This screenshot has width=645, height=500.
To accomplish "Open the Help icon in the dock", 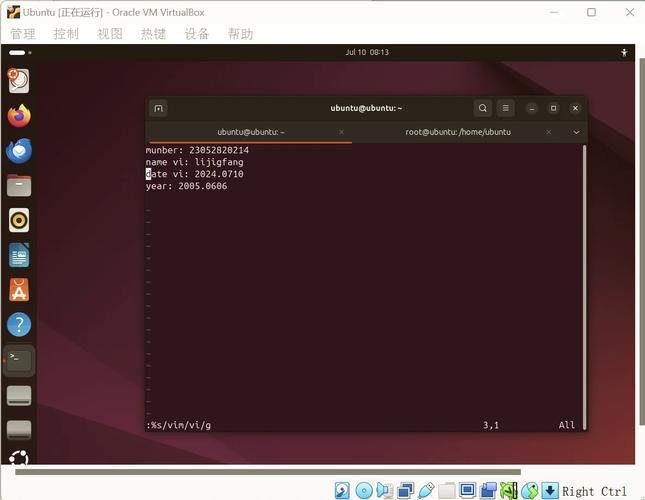I will [19, 324].
